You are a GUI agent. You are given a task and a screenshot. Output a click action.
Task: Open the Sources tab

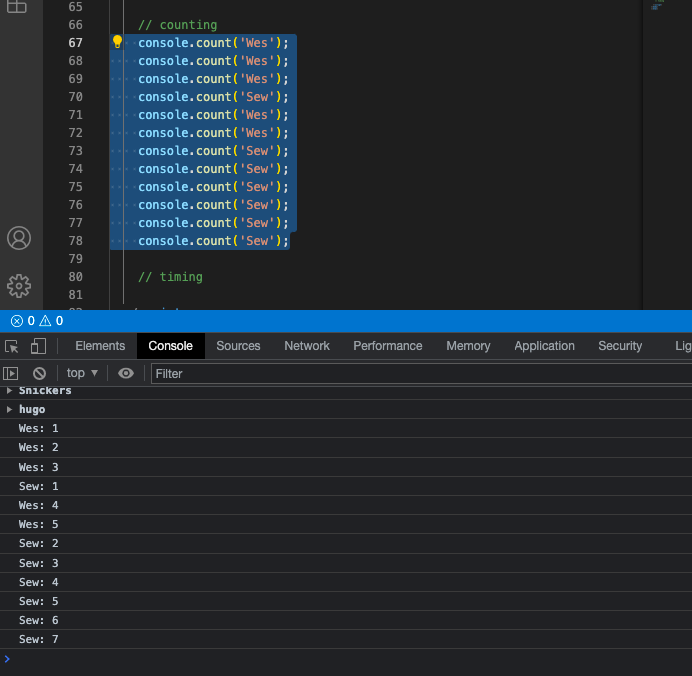(x=238, y=346)
